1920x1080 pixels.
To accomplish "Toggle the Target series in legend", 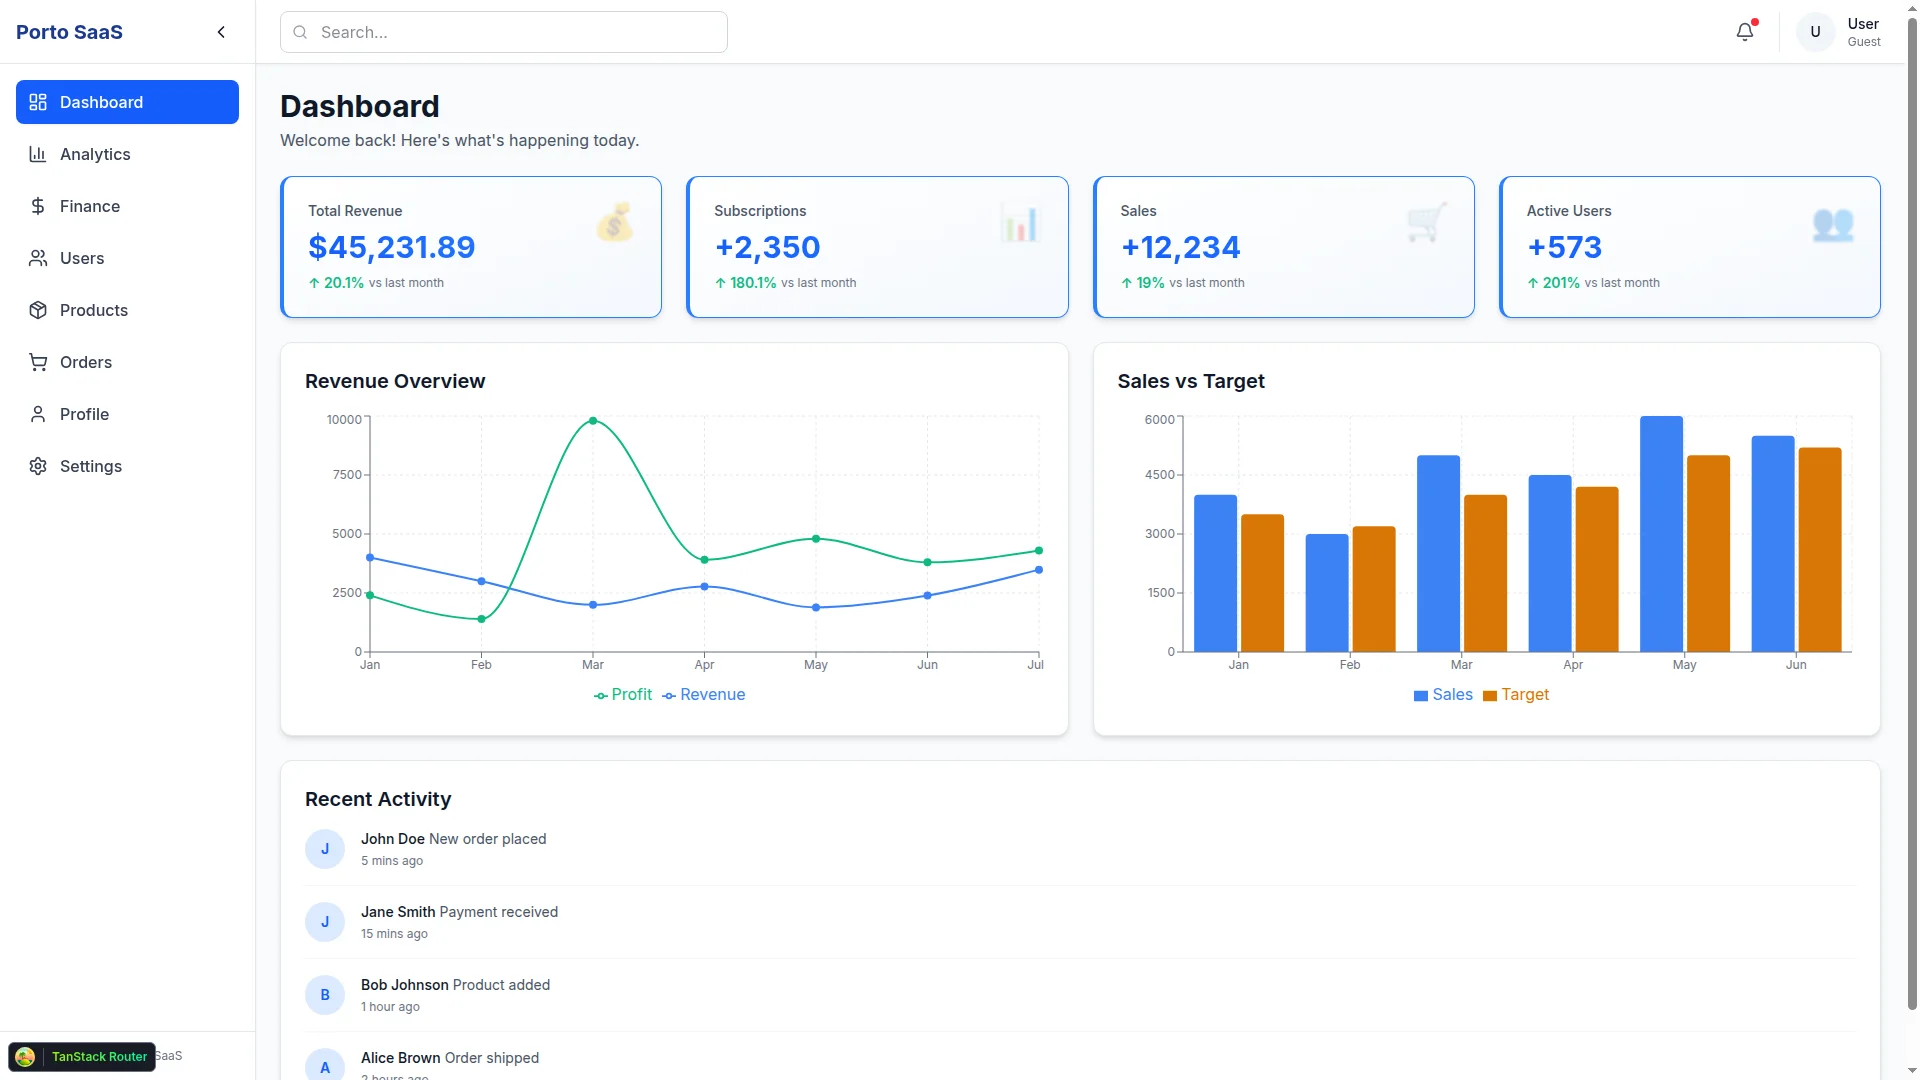I will 1516,695.
